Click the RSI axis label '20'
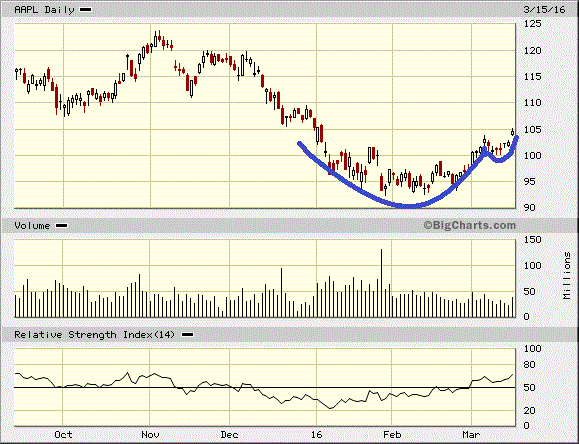The height and width of the screenshot is (444, 579). pyautogui.click(x=530, y=410)
